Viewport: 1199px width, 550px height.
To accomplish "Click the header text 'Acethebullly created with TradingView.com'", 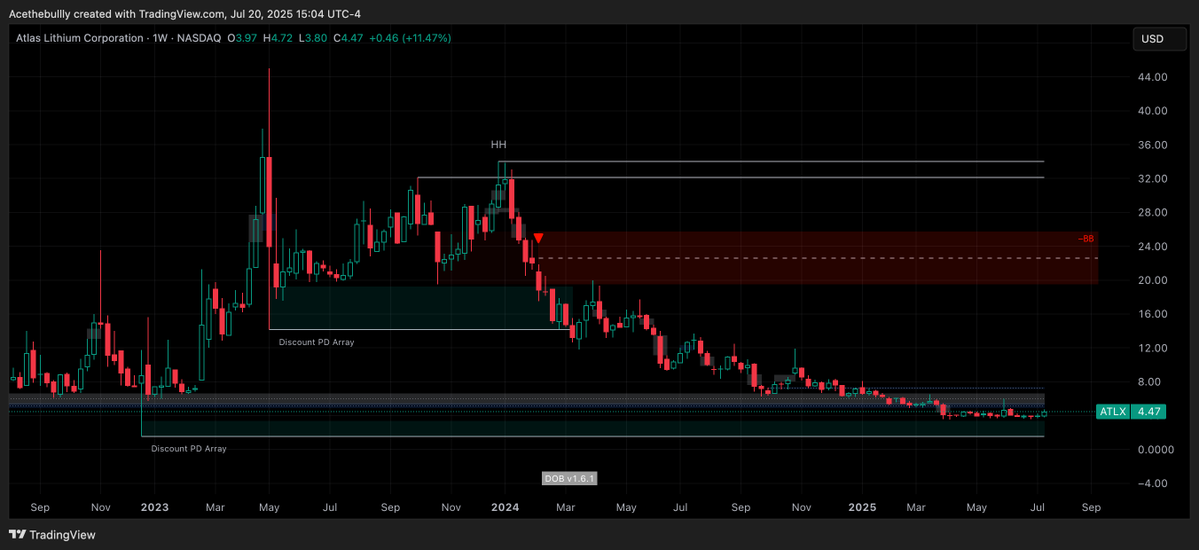I will 116,14.
